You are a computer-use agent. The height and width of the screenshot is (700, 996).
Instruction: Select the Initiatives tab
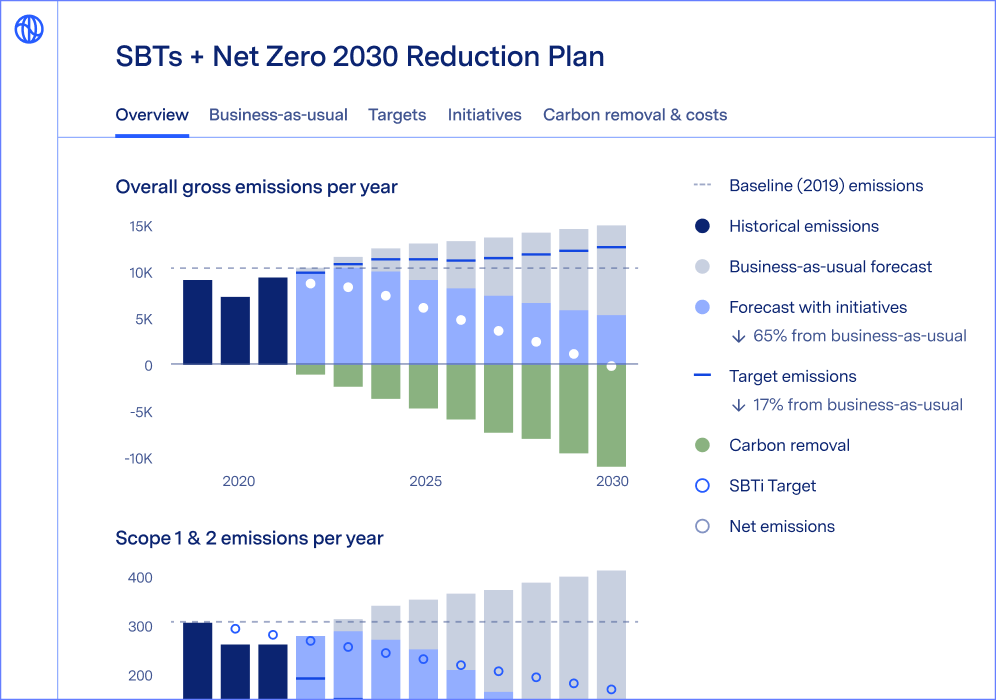(x=484, y=115)
